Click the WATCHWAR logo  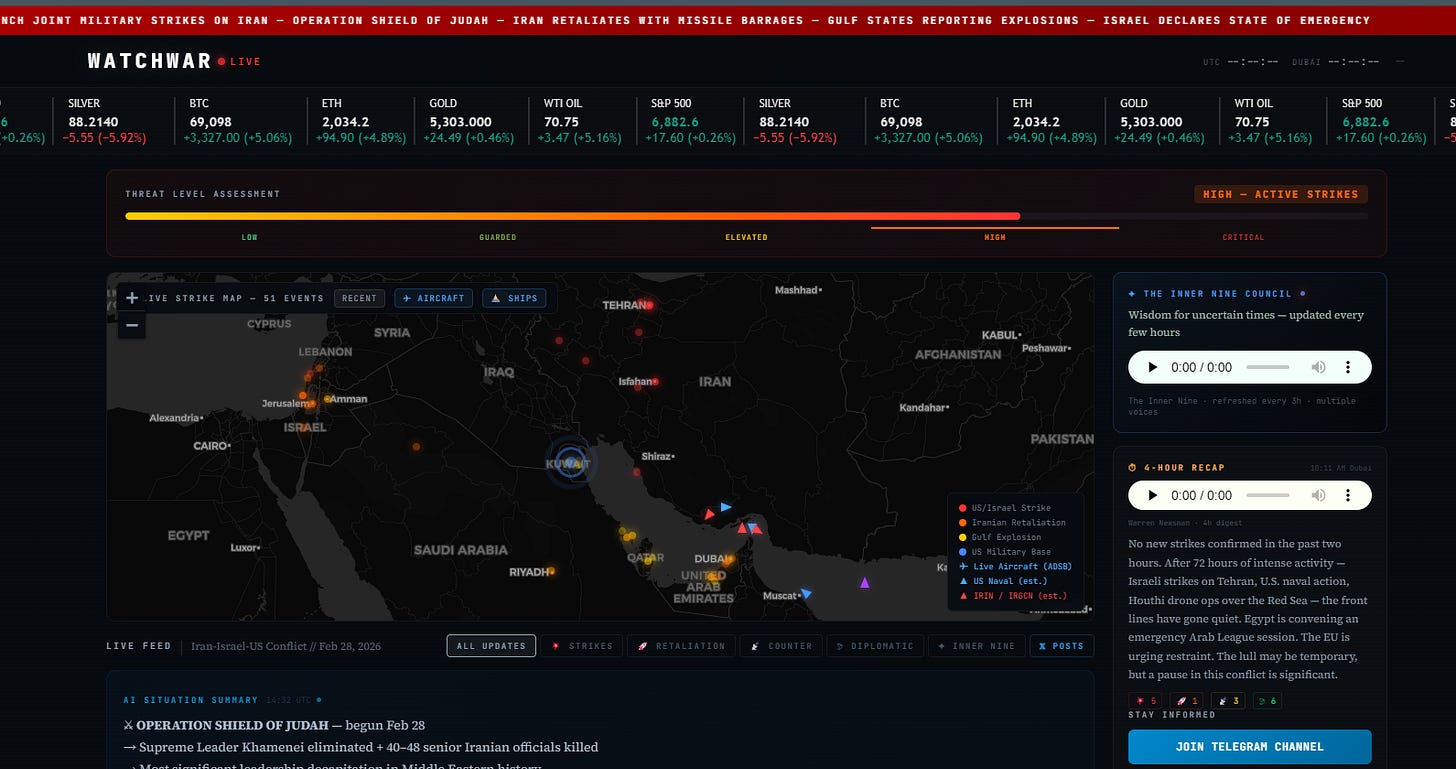click(150, 61)
